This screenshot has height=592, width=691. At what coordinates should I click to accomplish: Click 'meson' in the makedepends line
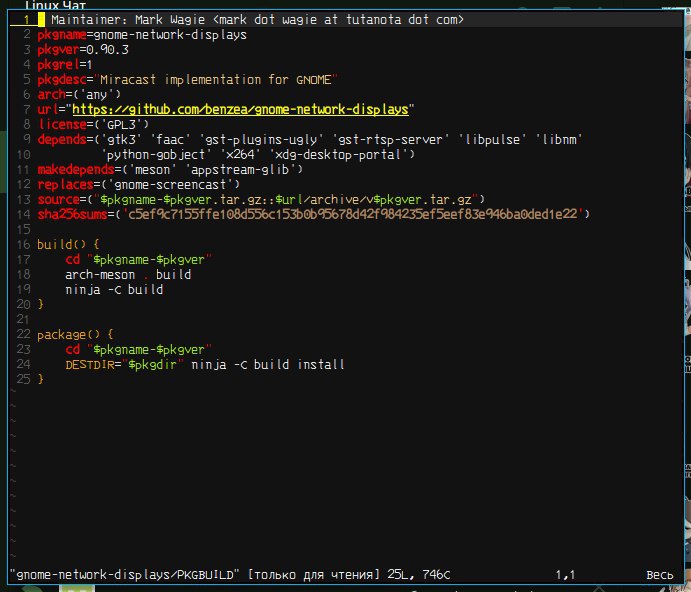tap(152, 170)
